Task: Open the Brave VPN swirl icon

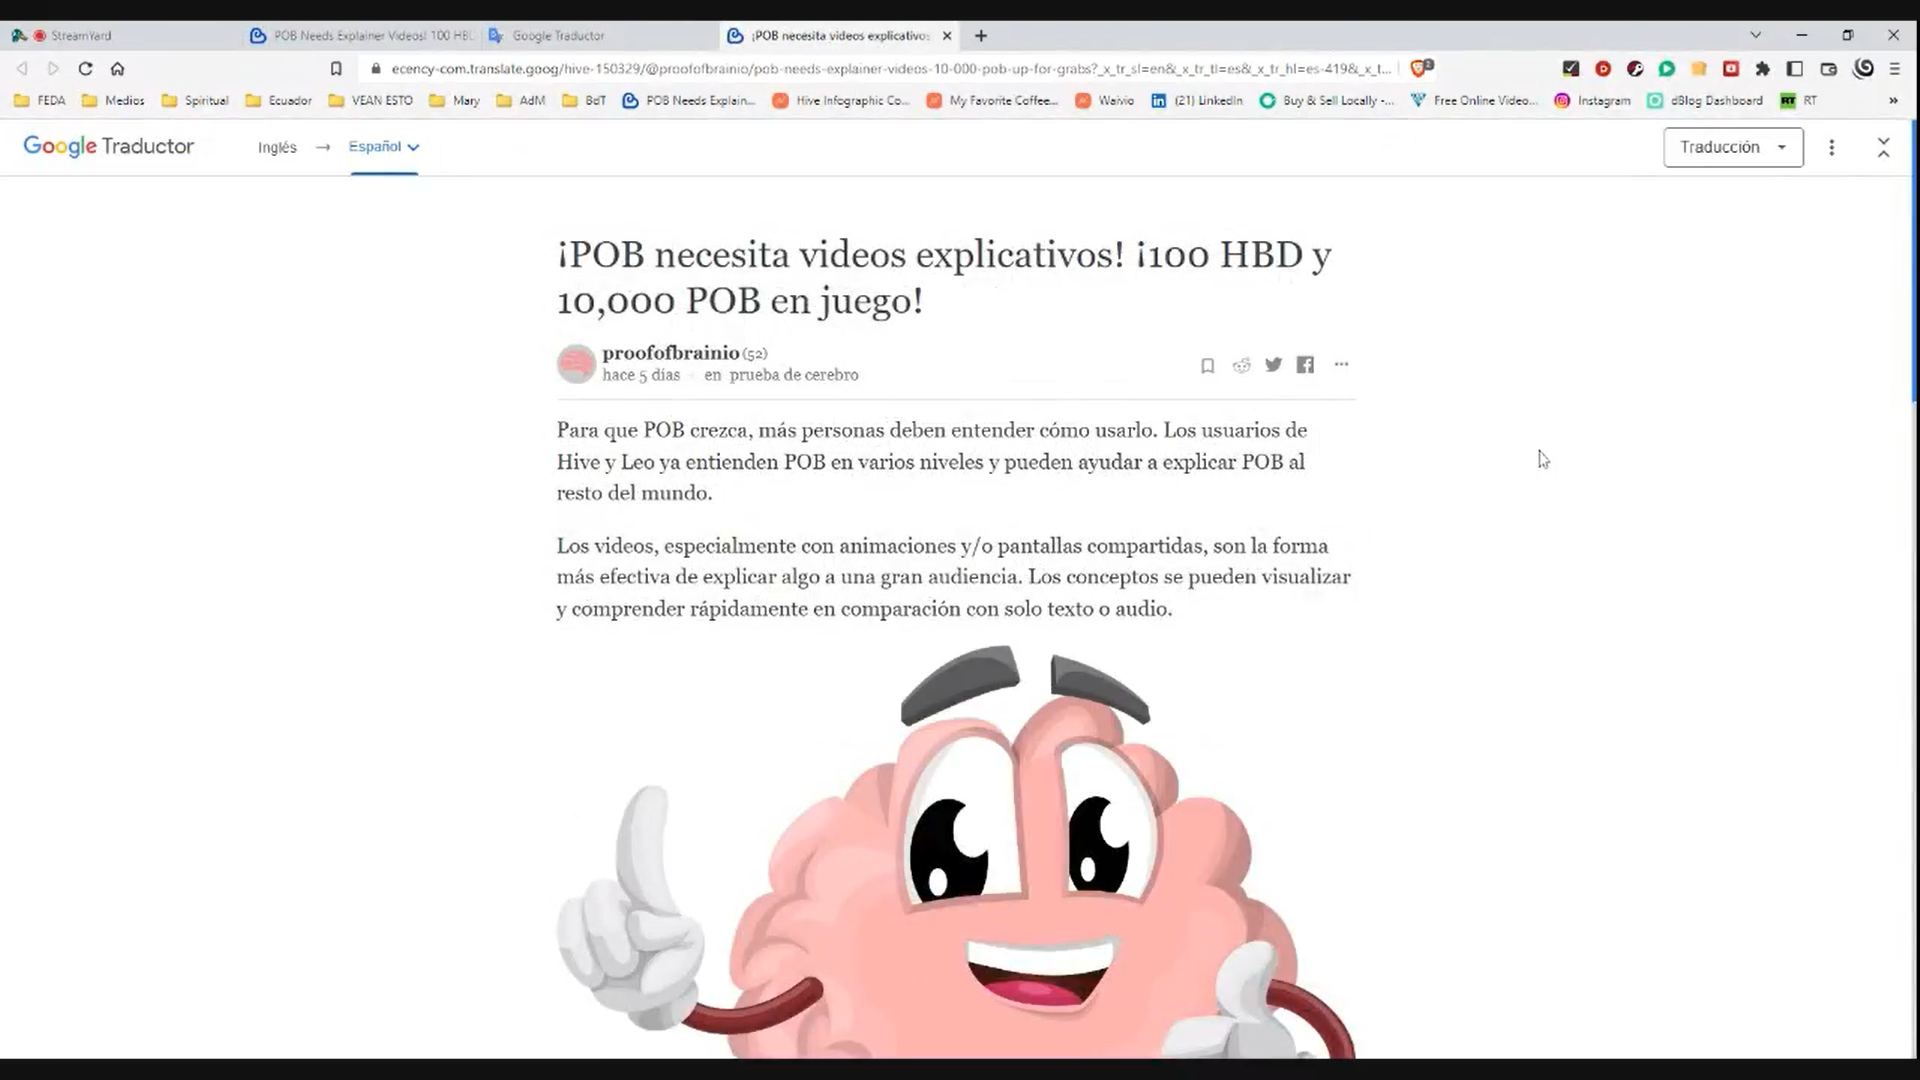Action: pos(1863,69)
